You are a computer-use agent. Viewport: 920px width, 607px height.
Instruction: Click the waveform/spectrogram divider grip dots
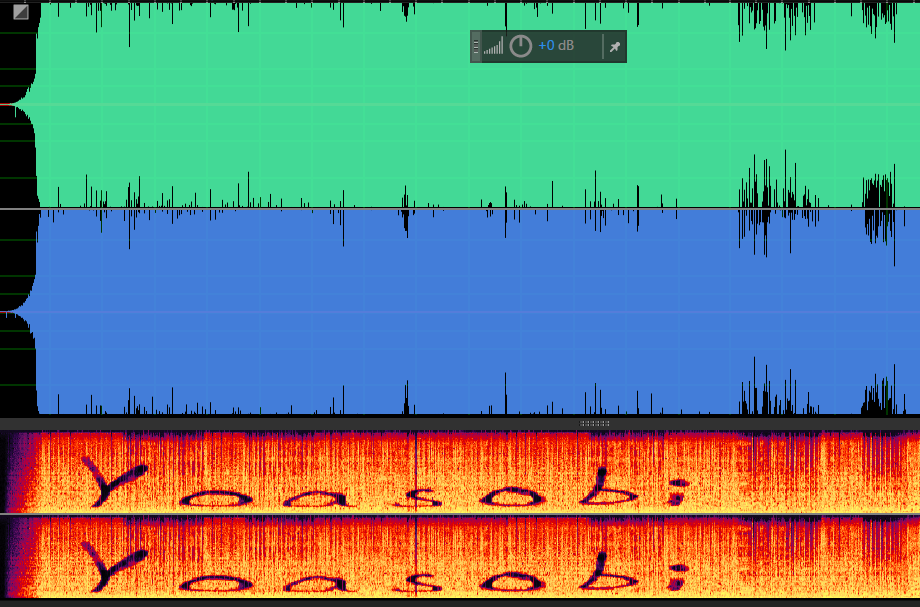click(594, 423)
